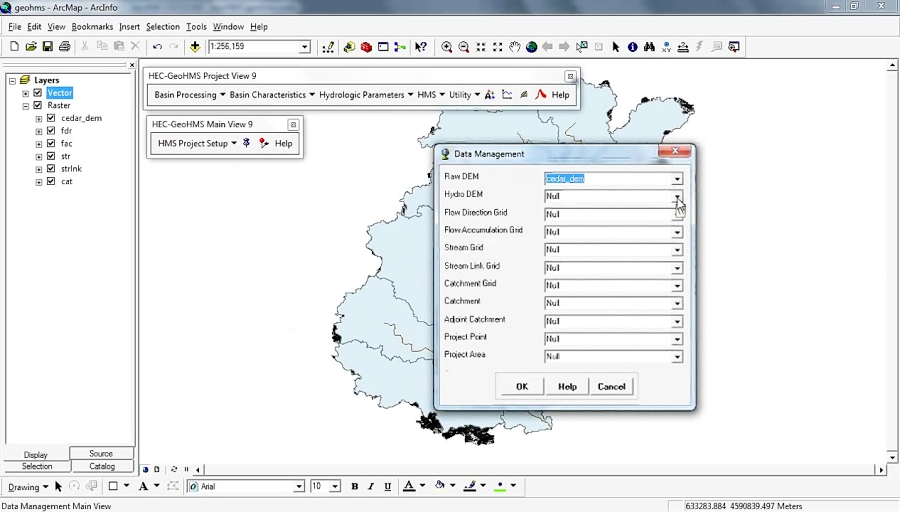
Task: Click OK in Data Management dialog
Action: point(521,387)
